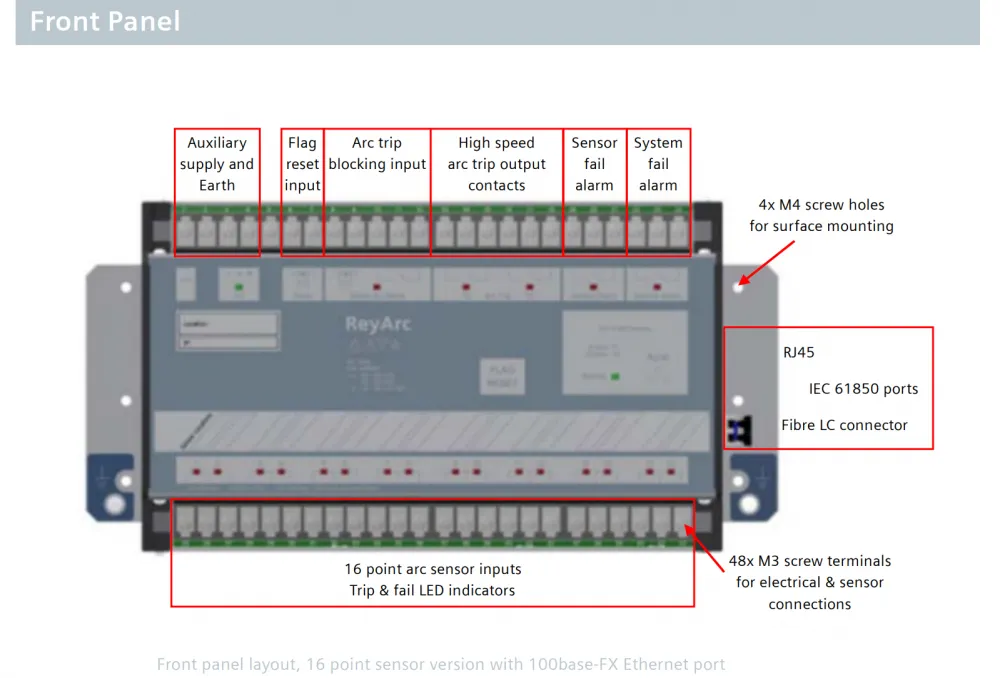This screenshot has height=678, width=1000.
Task: Click the blue earth terminal on the left bracket
Action: pos(111,489)
